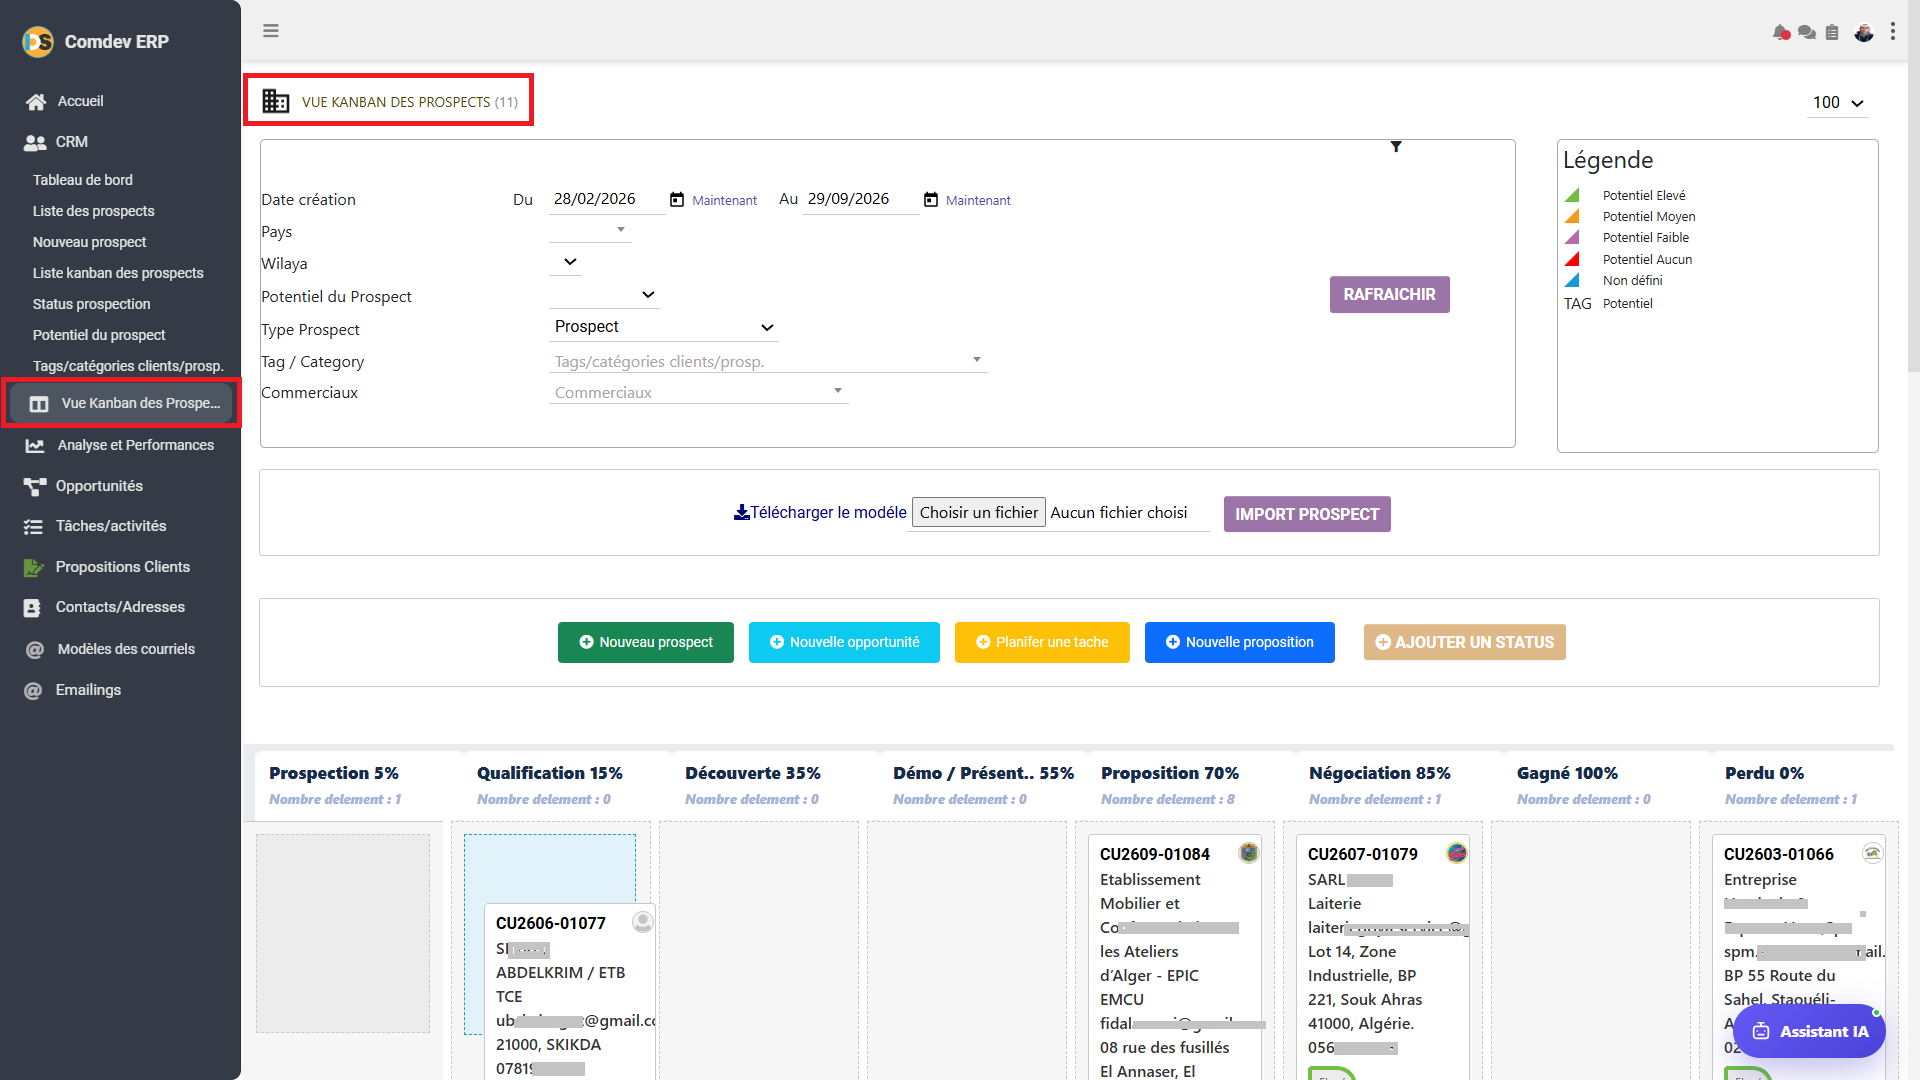Open the Wilaya dropdown
This screenshot has width=1920, height=1080.
click(566, 262)
